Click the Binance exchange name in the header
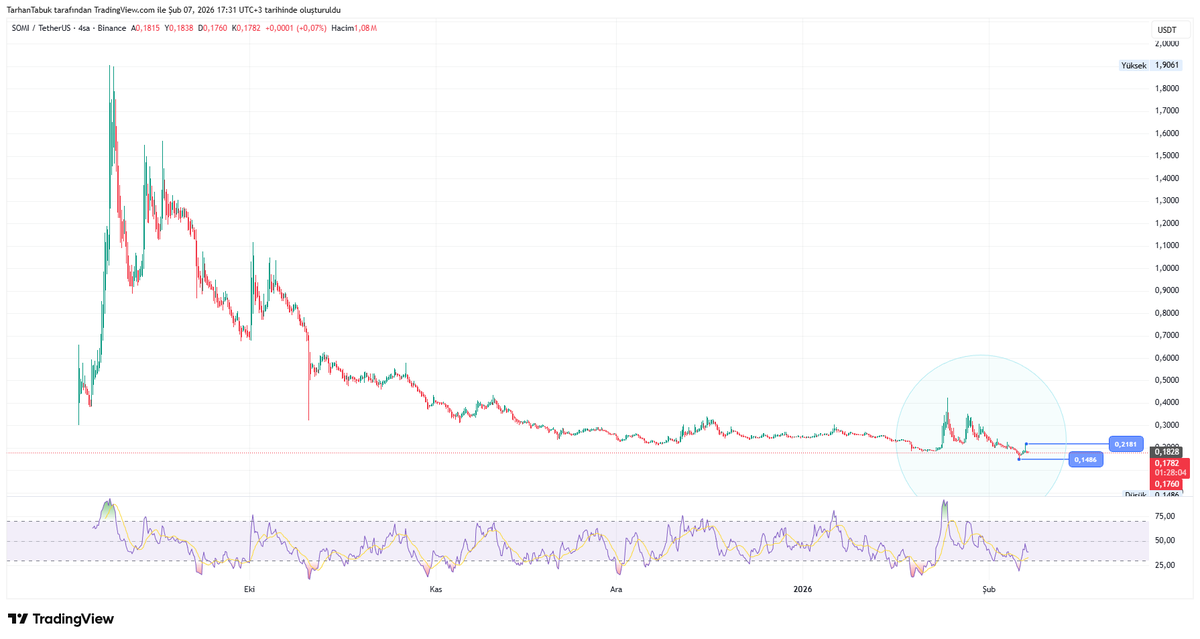 coord(112,28)
